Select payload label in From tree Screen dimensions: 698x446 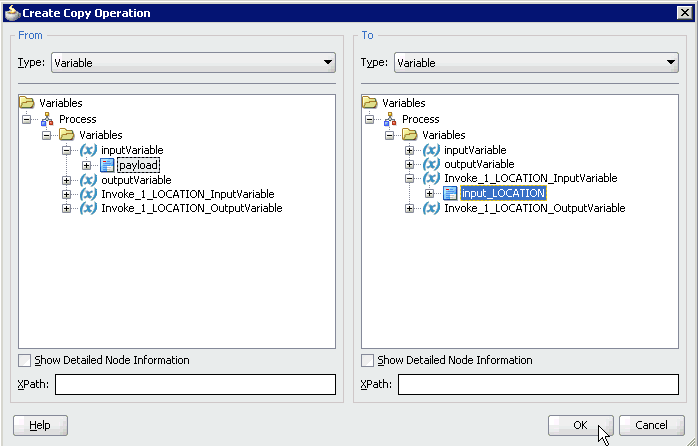[138, 165]
